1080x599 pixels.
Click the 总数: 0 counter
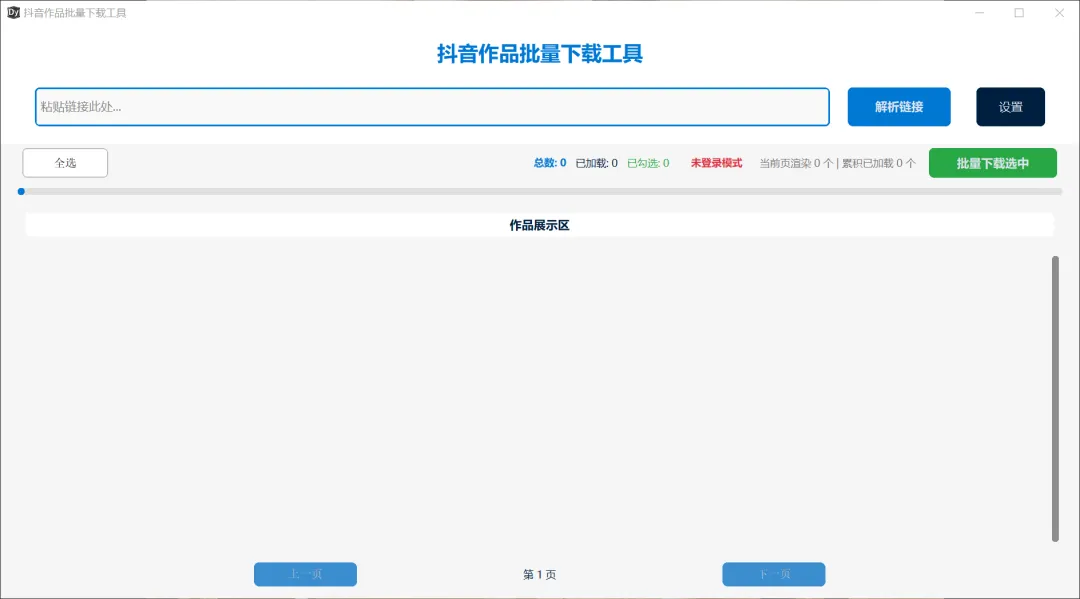[x=550, y=163]
